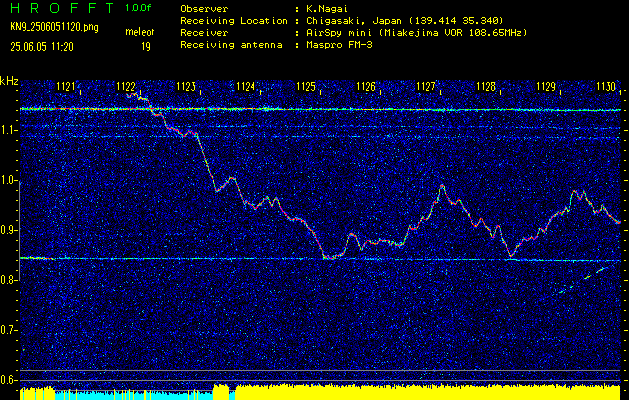Click the 1.1 frequency axis label
Viewport: 629px width, 400px height.
click(x=8, y=130)
